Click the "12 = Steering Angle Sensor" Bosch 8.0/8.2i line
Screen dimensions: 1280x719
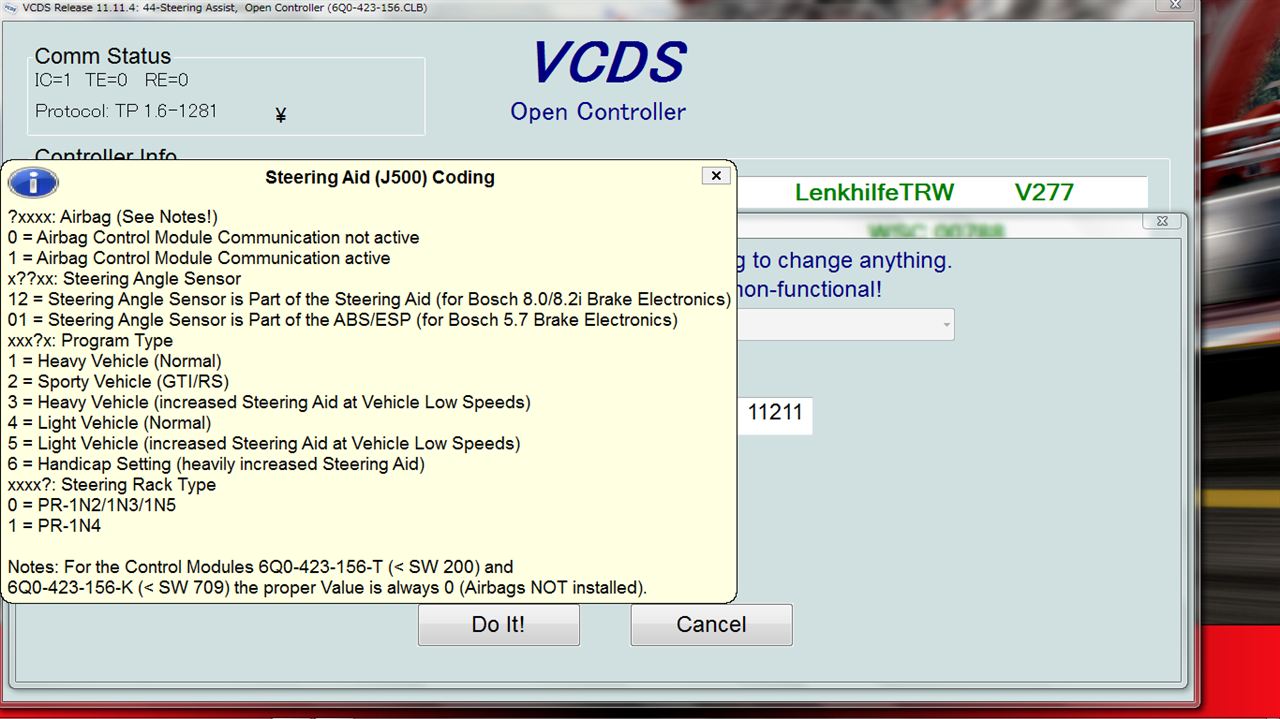(369, 299)
